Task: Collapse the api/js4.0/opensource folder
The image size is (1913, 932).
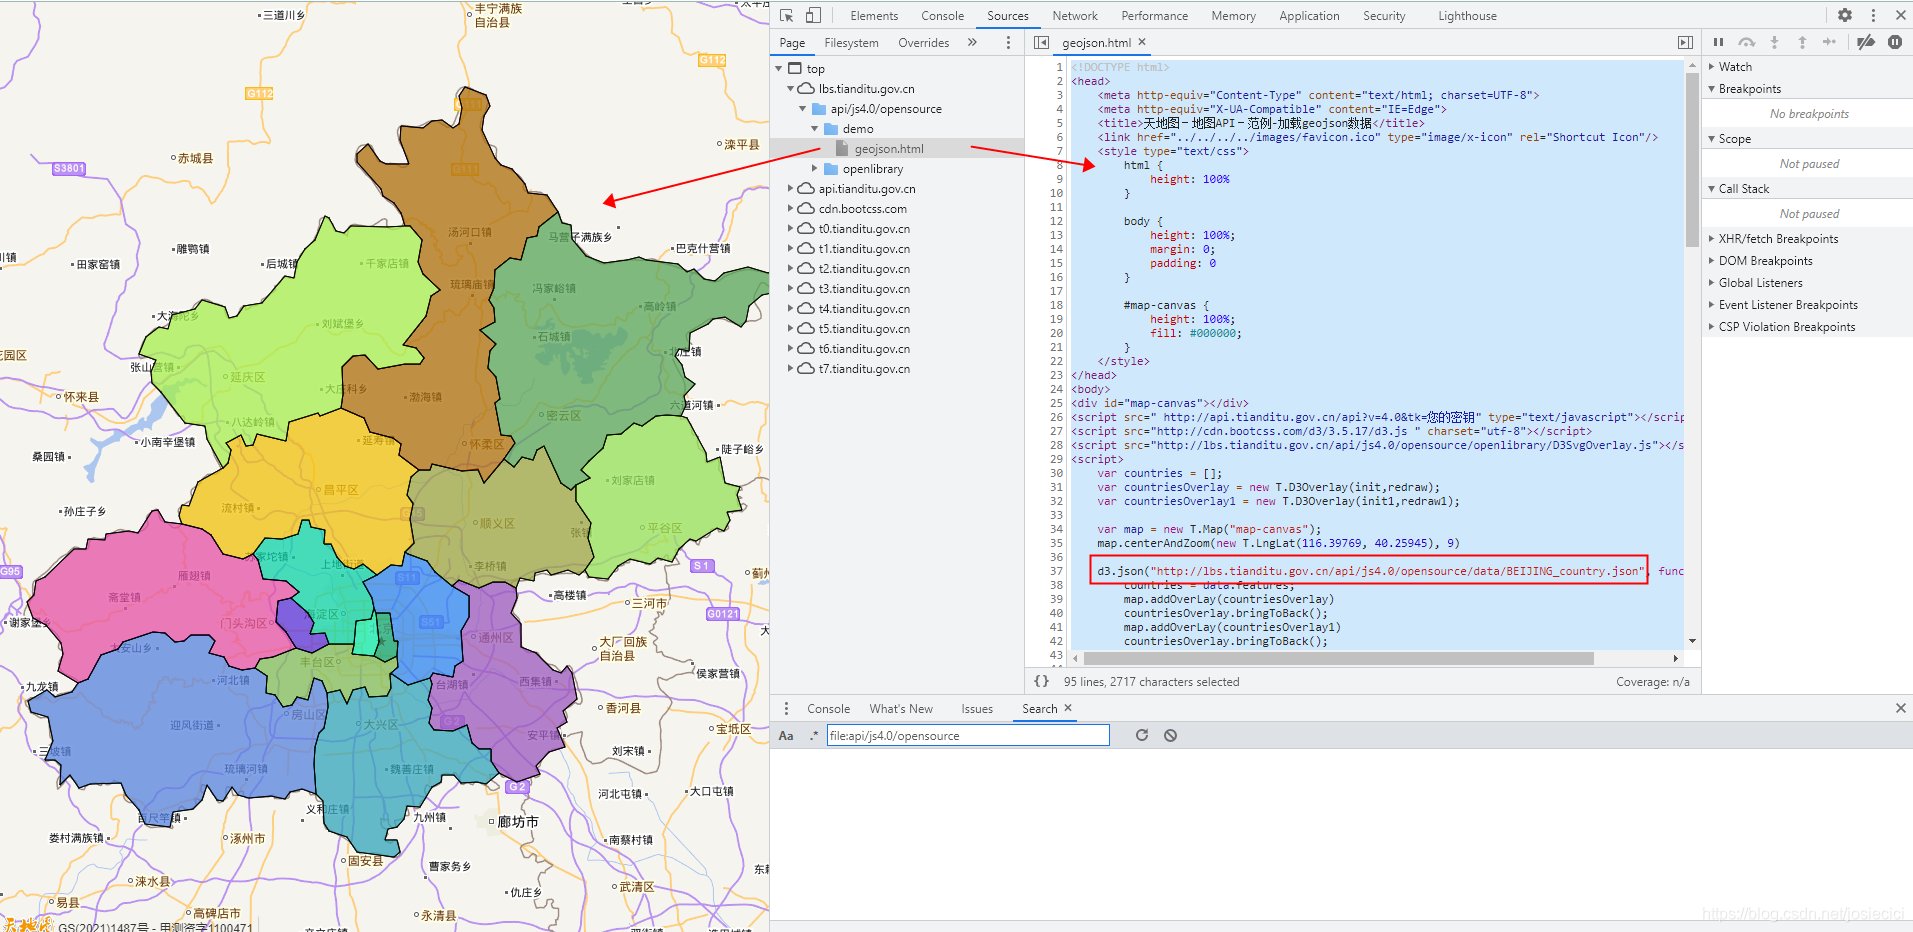Action: [x=803, y=109]
